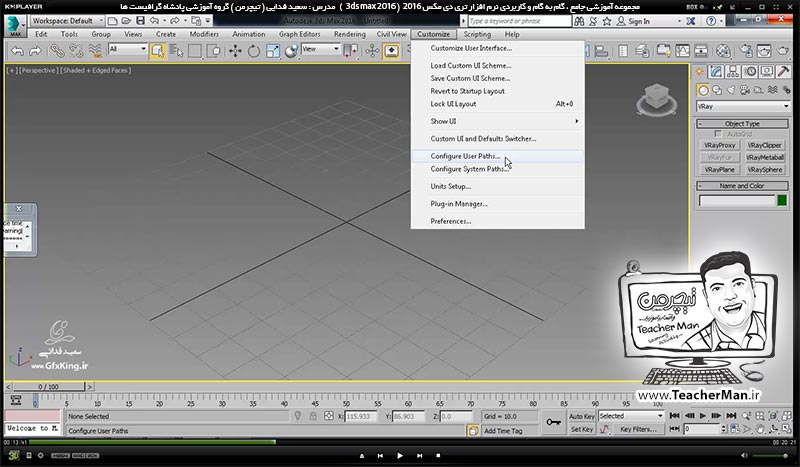Open the All selection filter dropdown

tap(128, 49)
